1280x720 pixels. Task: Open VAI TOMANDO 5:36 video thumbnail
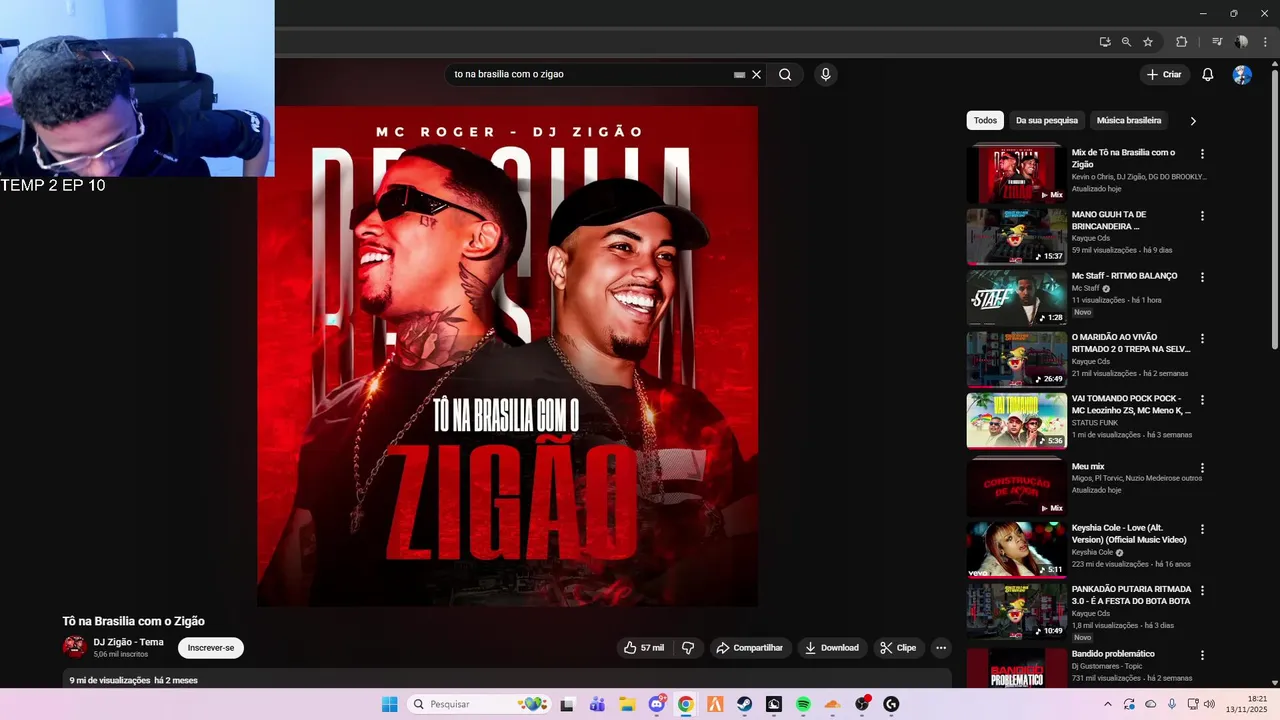tap(1016, 421)
